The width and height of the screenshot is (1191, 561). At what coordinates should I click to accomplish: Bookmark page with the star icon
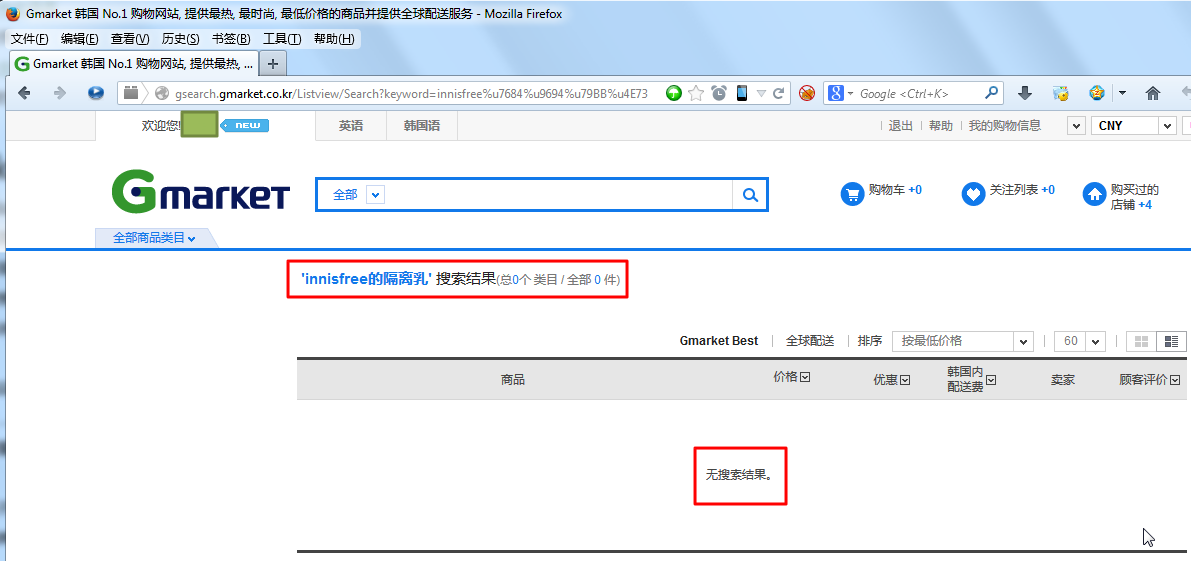[x=696, y=93]
